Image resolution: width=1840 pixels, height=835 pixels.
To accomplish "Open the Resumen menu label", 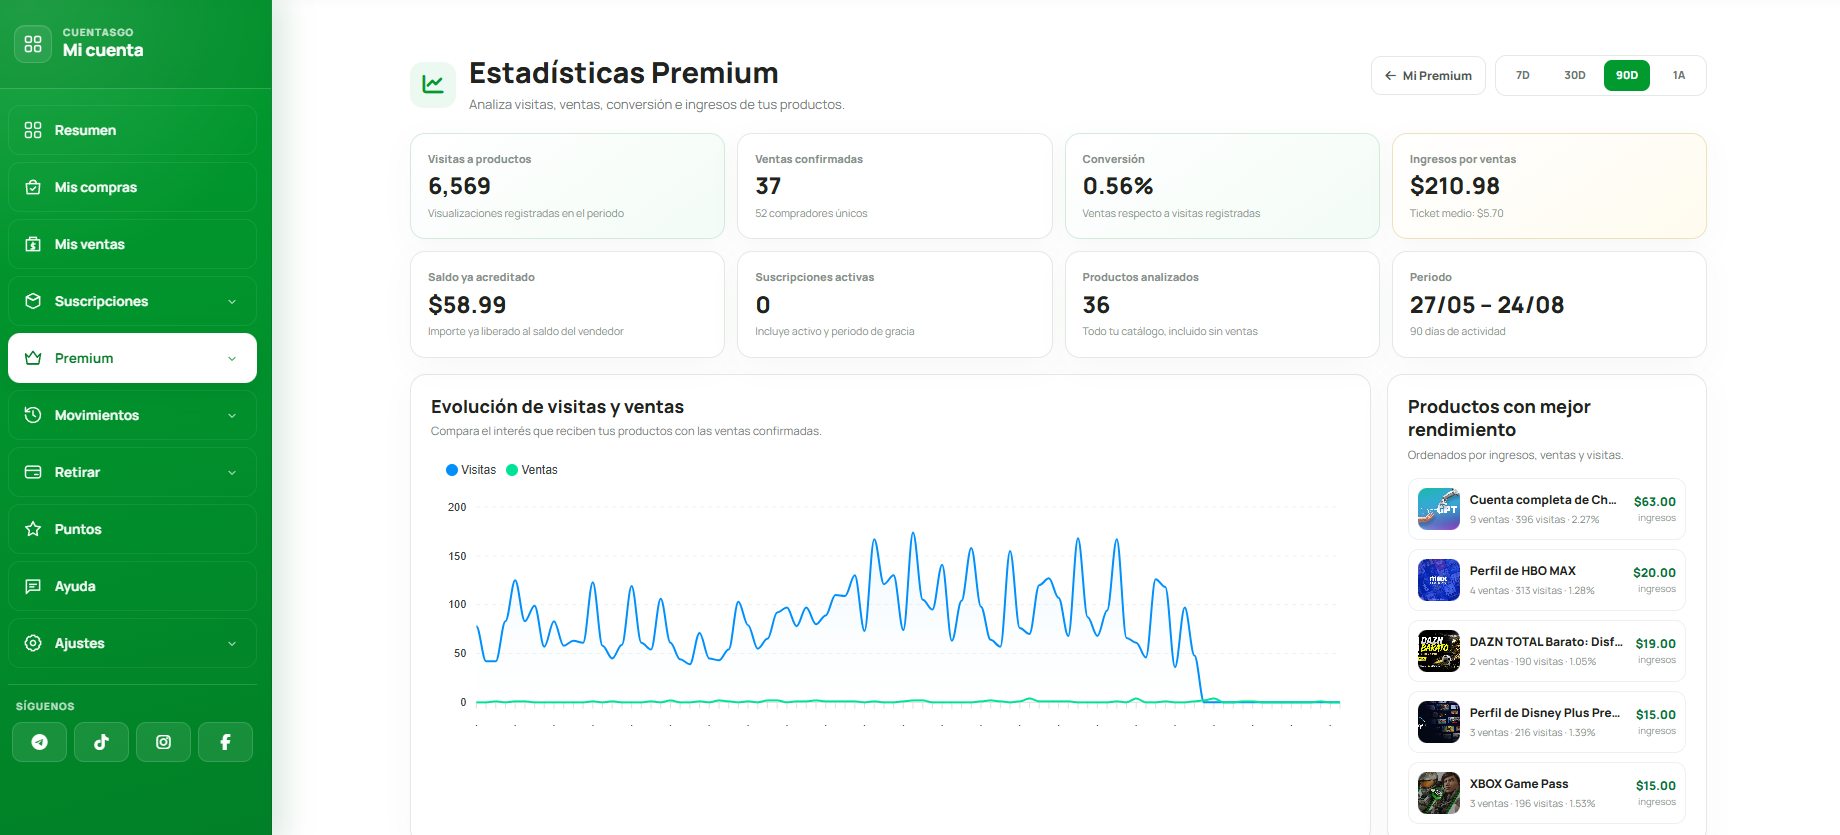I will pos(85,130).
